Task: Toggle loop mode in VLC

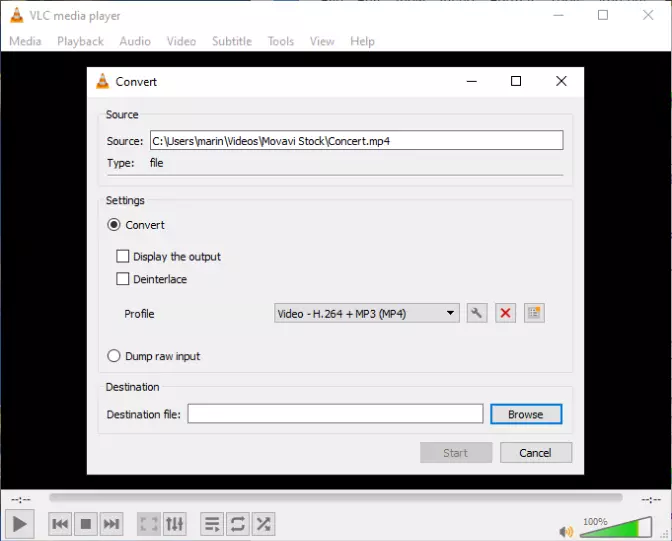Action: click(x=238, y=524)
